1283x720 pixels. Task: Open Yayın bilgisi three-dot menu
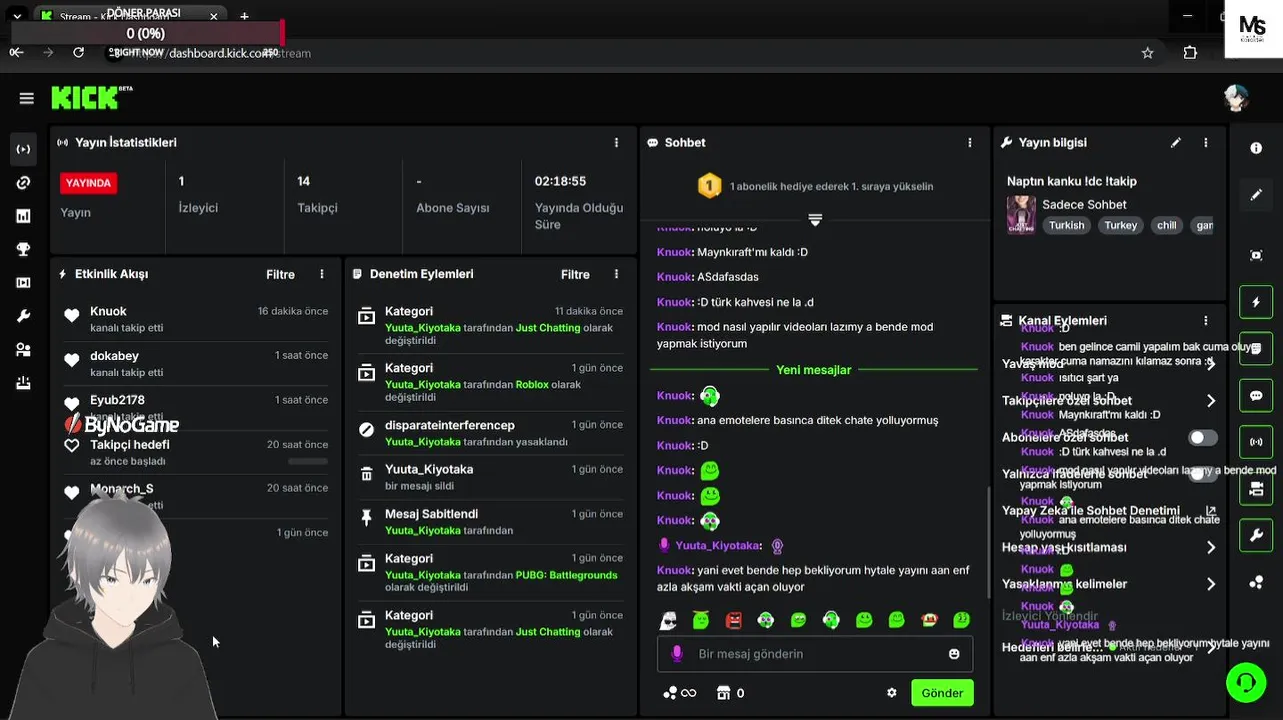coord(1206,143)
